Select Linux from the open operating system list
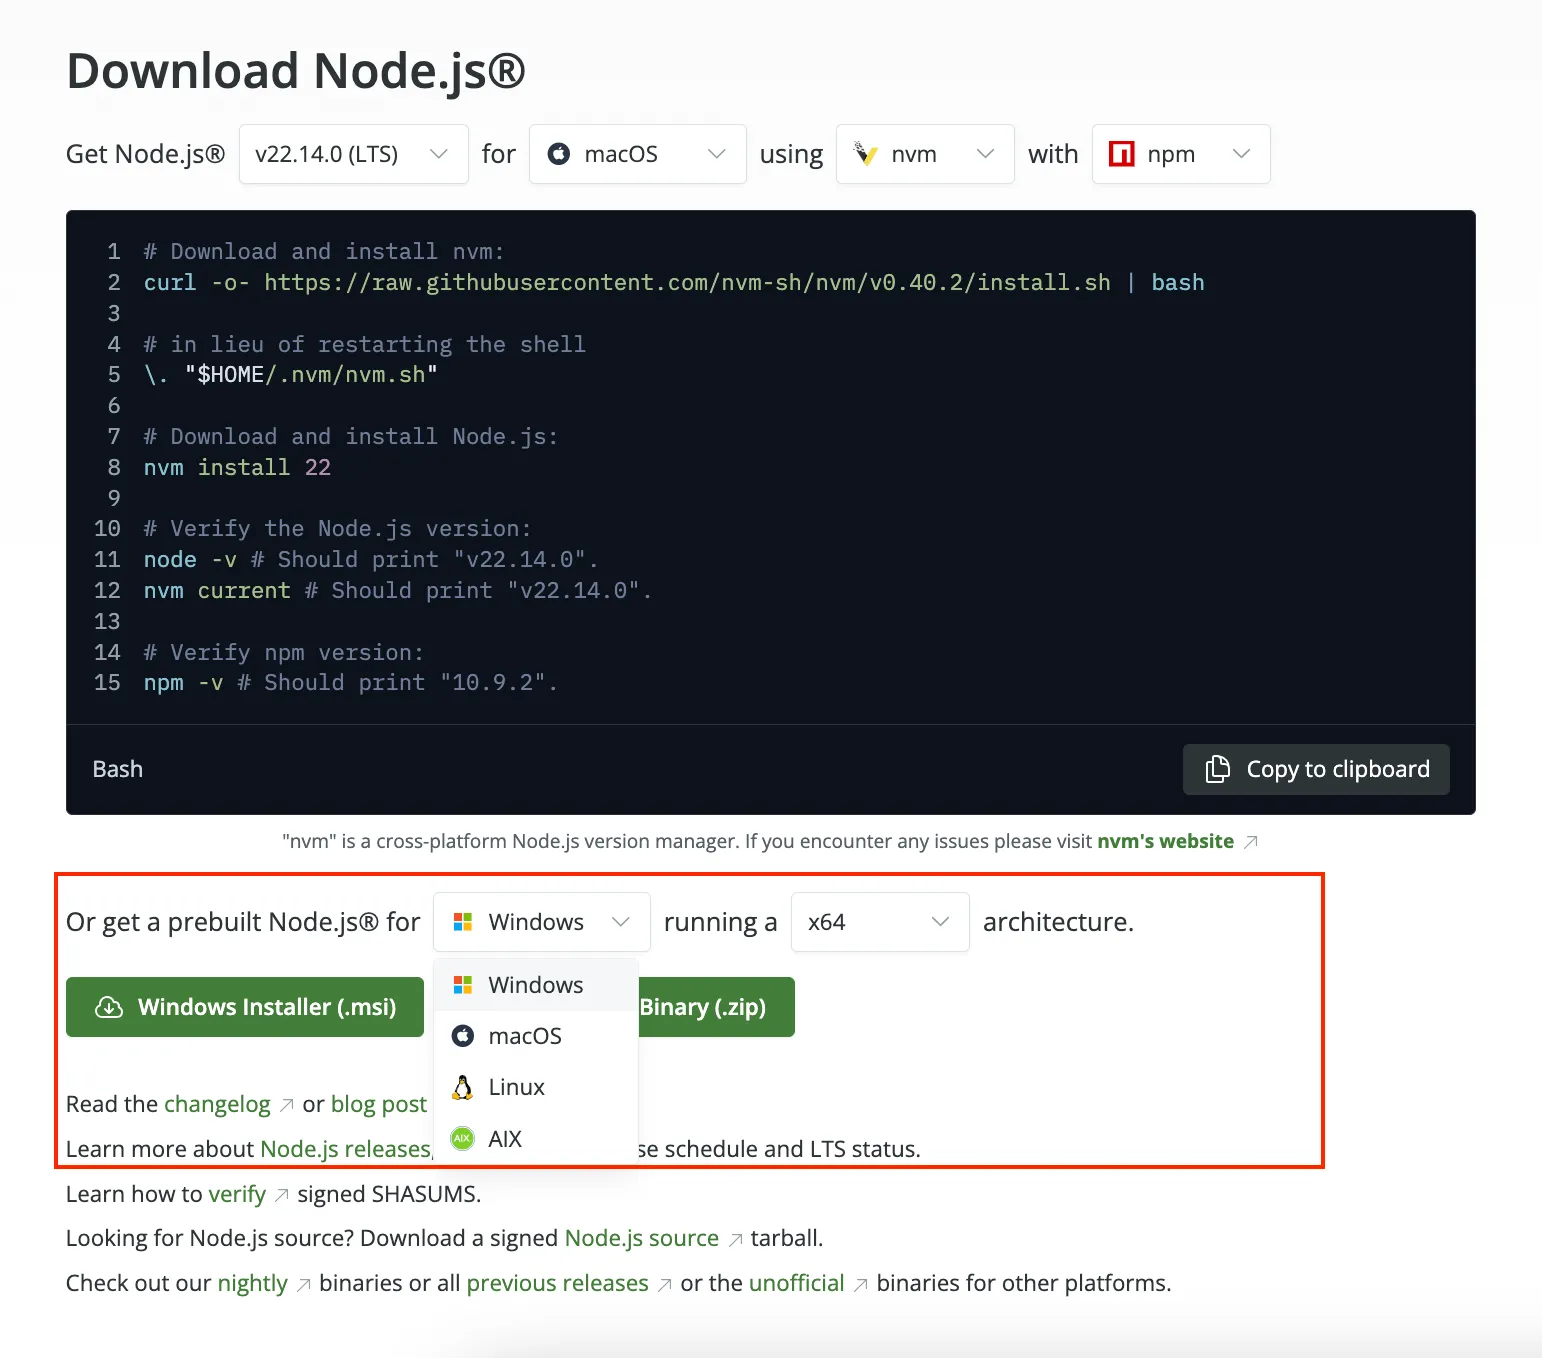The width and height of the screenshot is (1542, 1358). [515, 1087]
